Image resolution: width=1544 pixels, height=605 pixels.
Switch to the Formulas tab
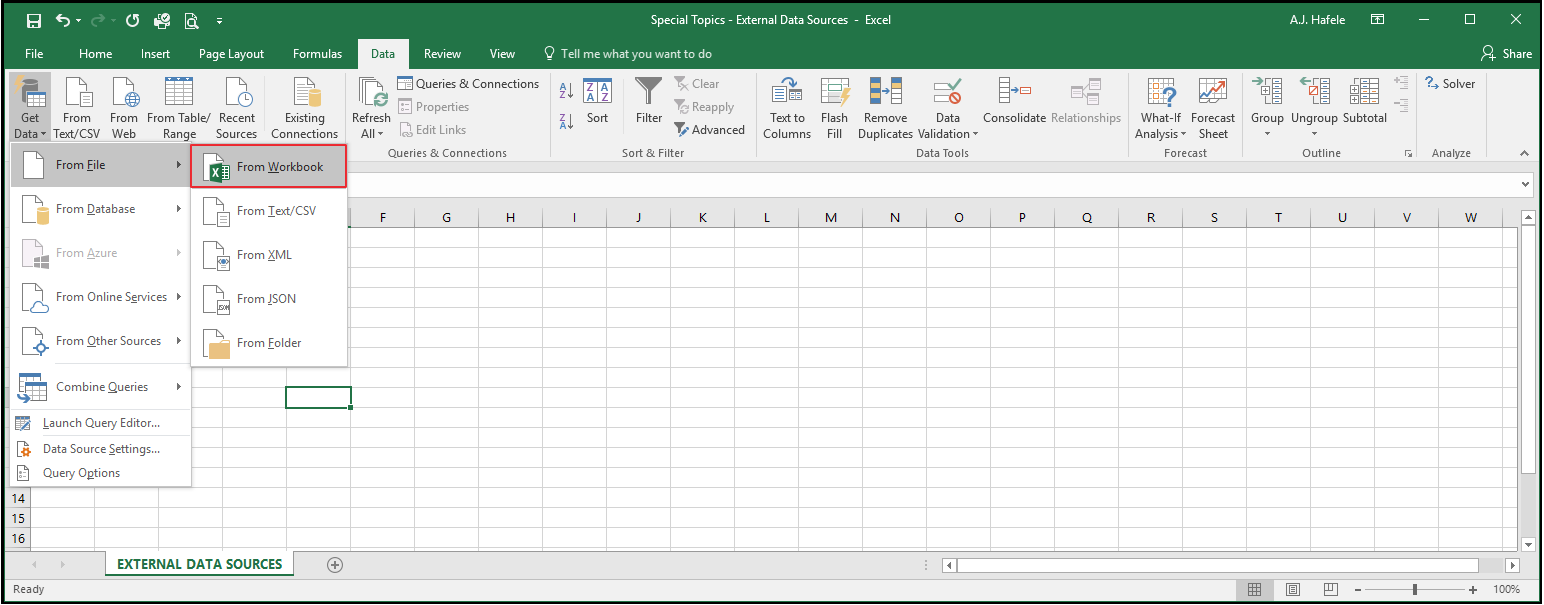[x=317, y=54]
